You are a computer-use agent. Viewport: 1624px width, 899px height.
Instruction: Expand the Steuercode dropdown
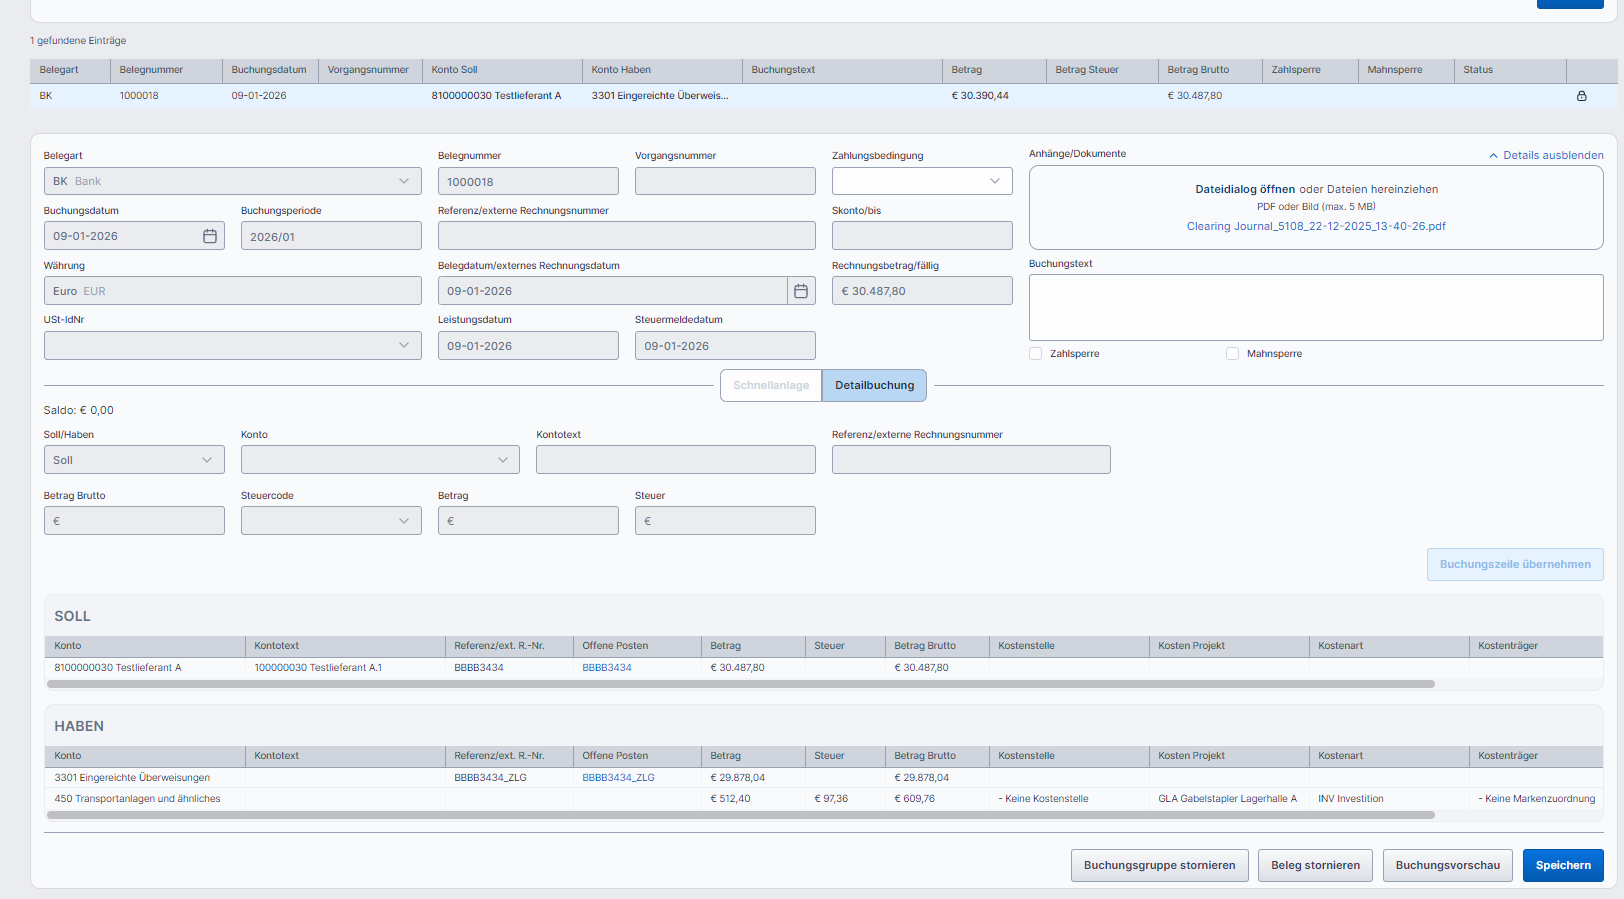[330, 521]
